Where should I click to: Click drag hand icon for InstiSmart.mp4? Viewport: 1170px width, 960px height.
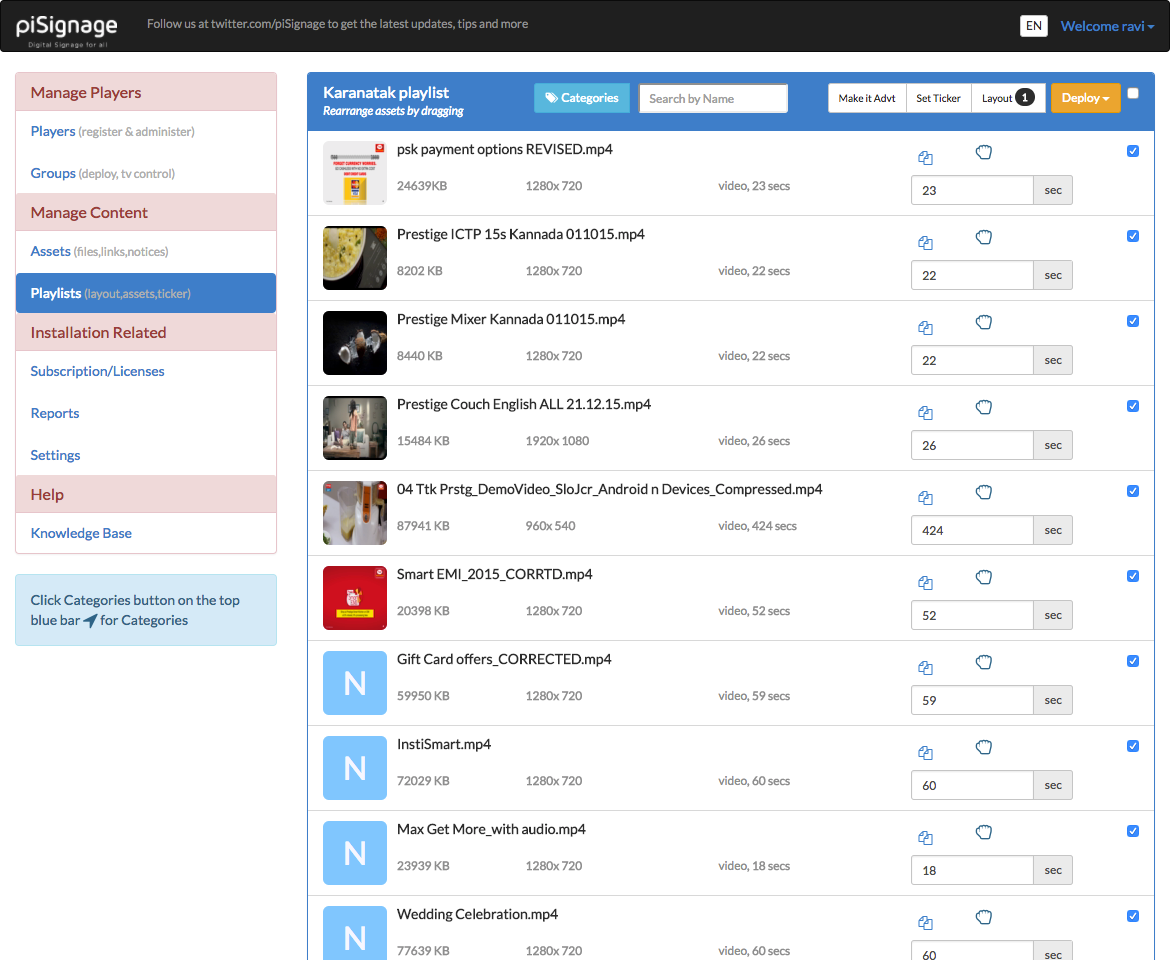[x=983, y=747]
